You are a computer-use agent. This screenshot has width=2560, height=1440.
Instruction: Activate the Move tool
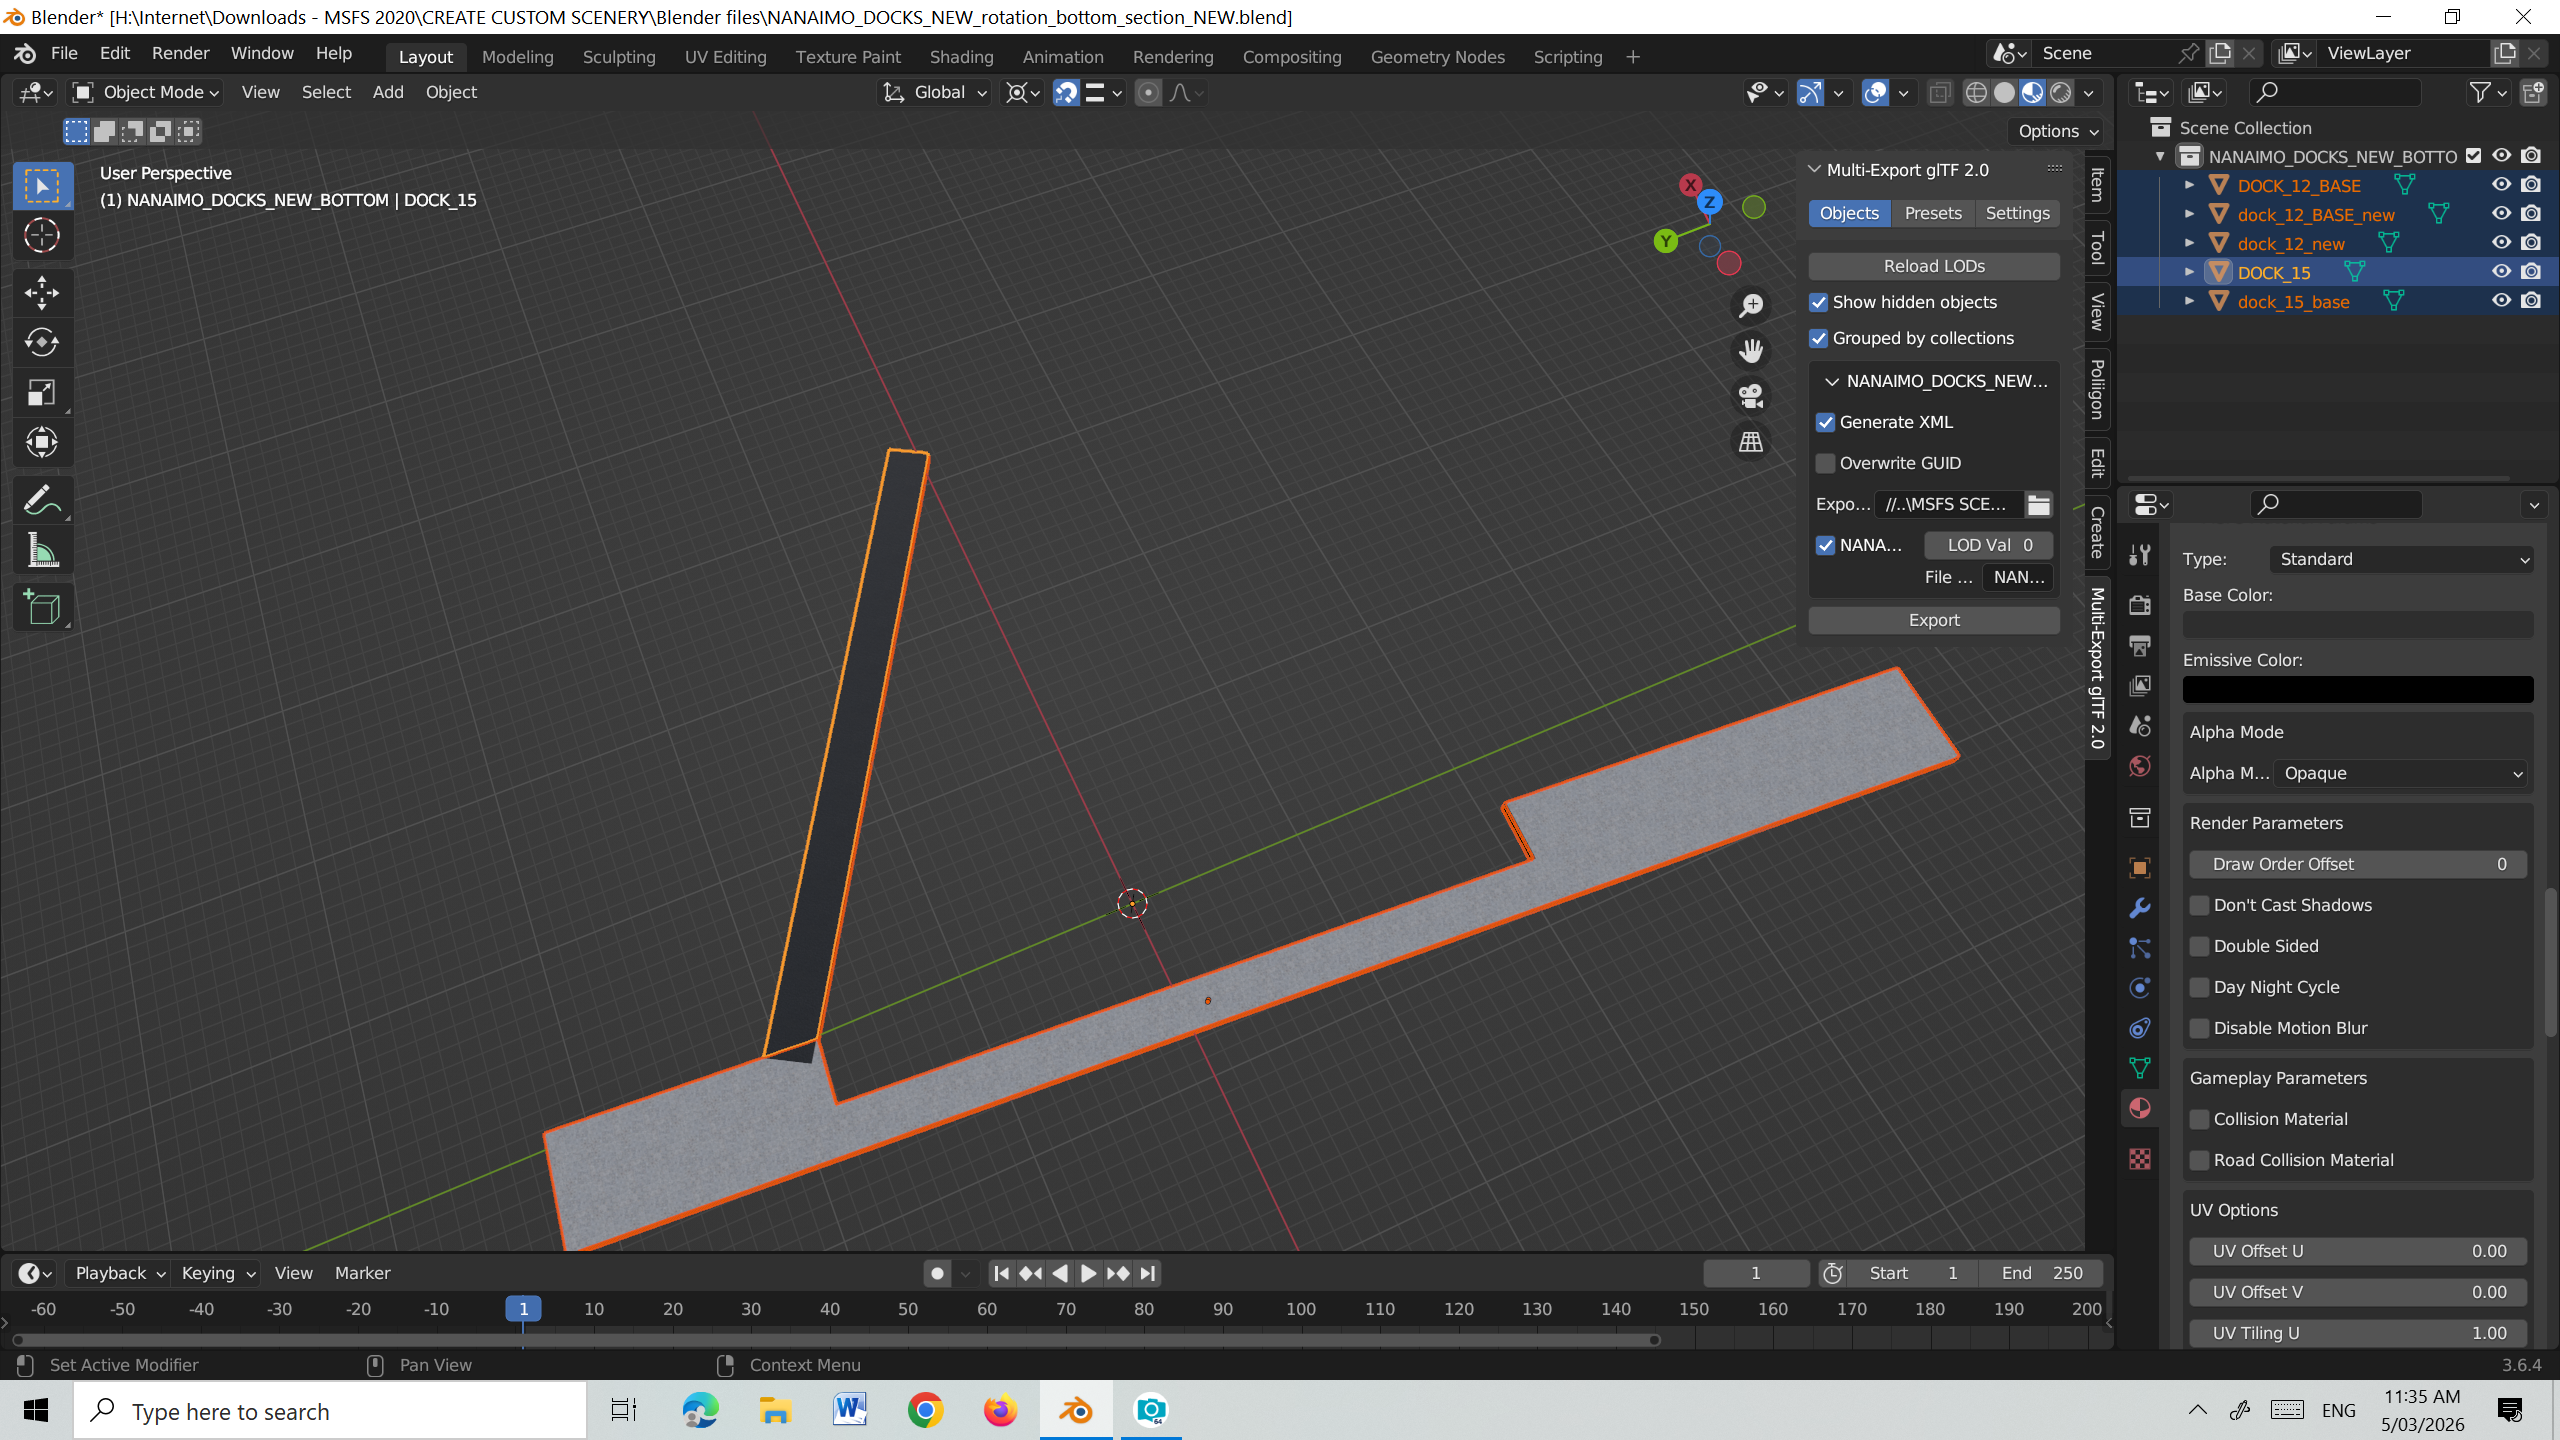pyautogui.click(x=42, y=293)
